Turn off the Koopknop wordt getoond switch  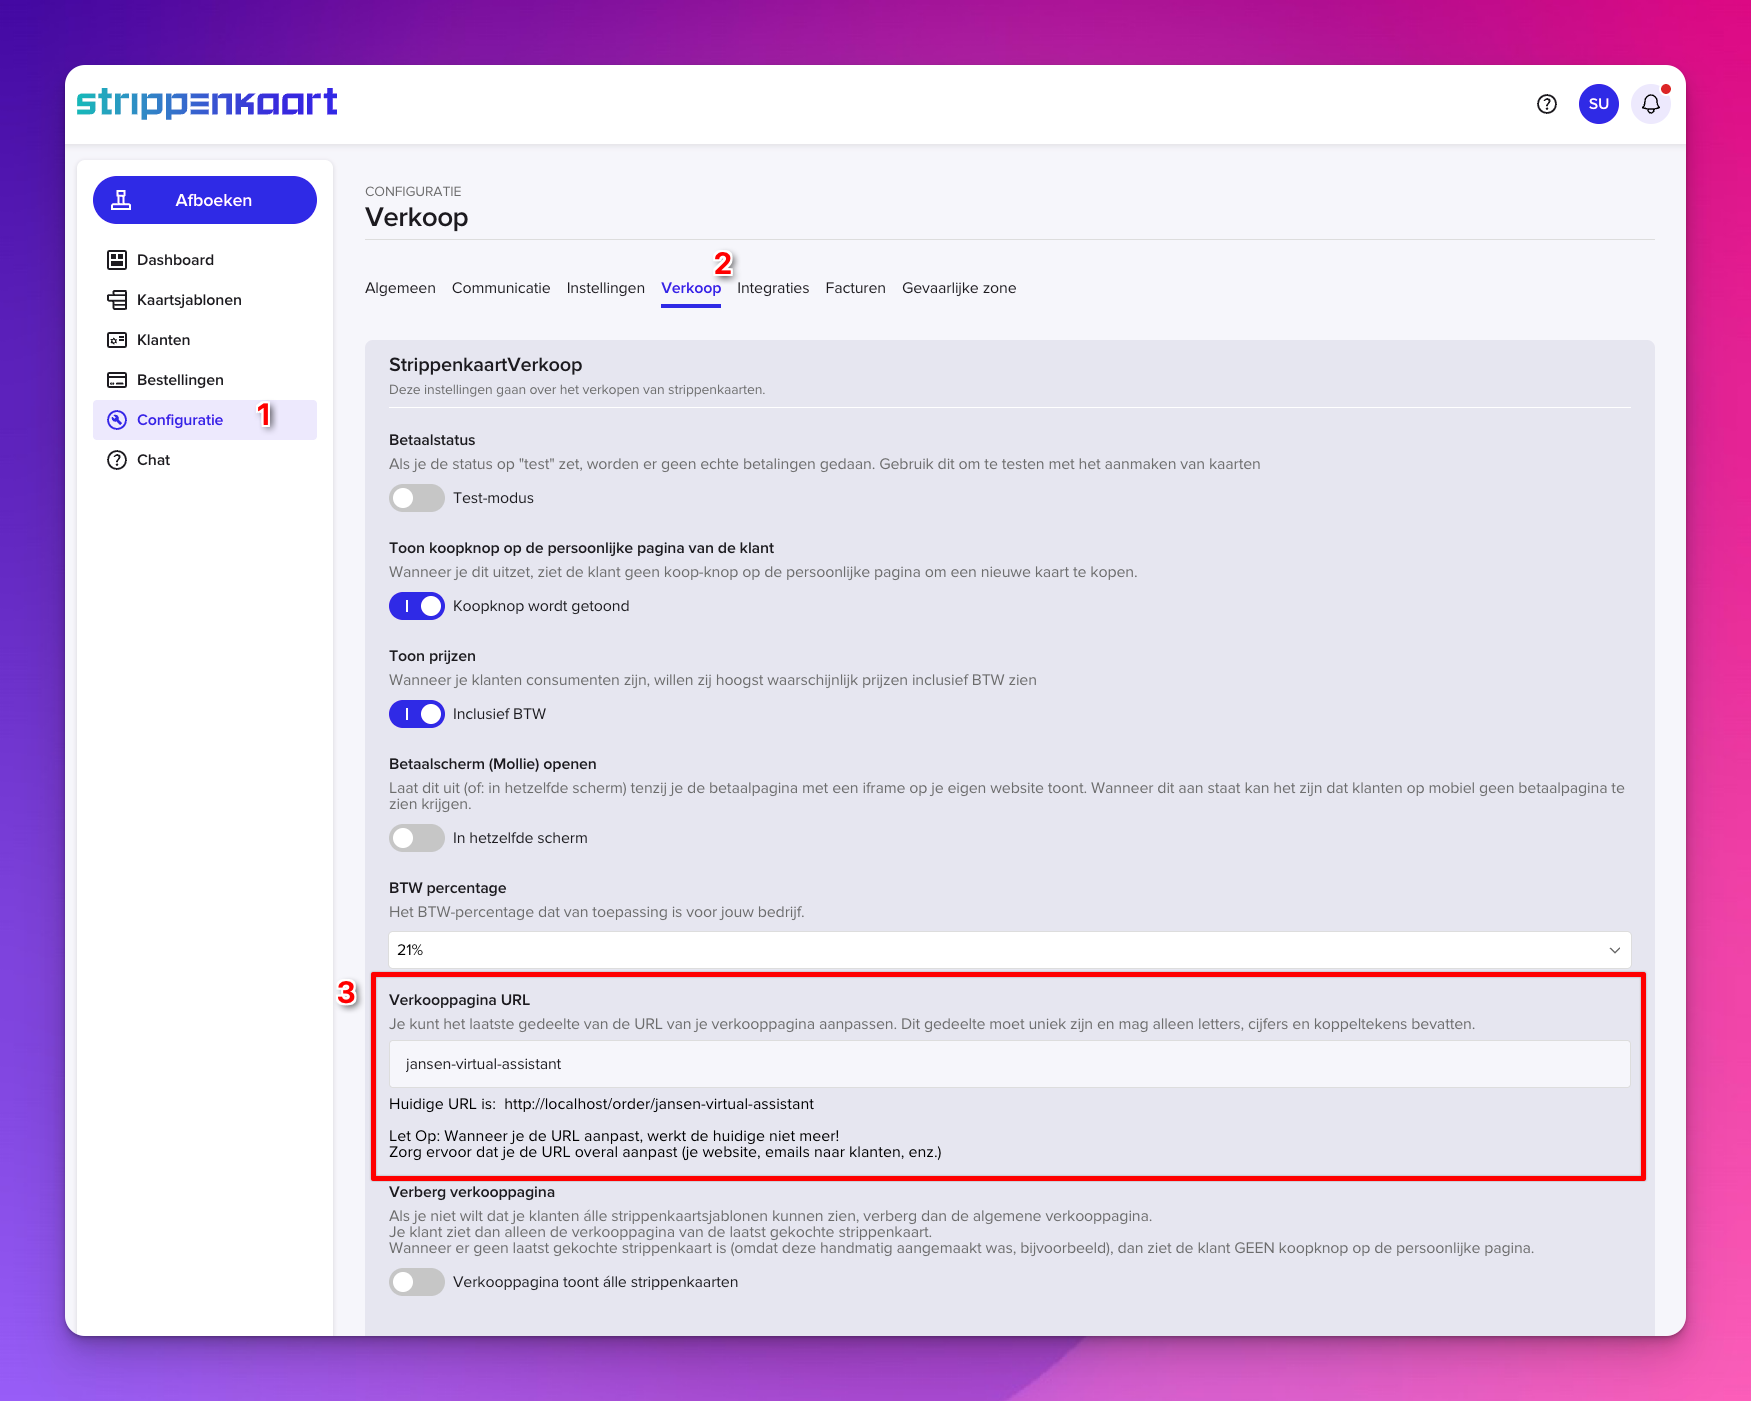point(416,606)
